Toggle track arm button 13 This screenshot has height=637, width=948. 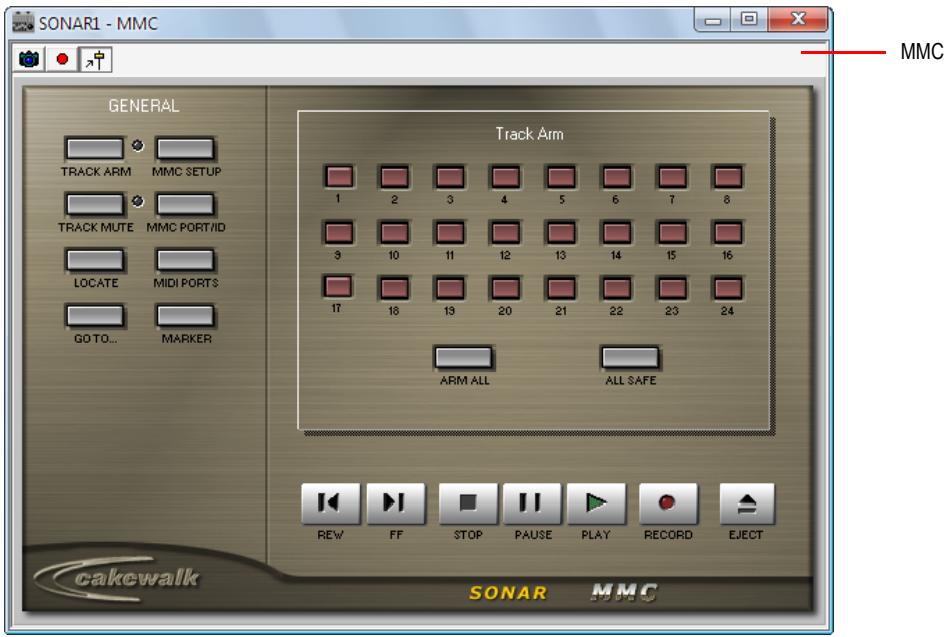[561, 233]
